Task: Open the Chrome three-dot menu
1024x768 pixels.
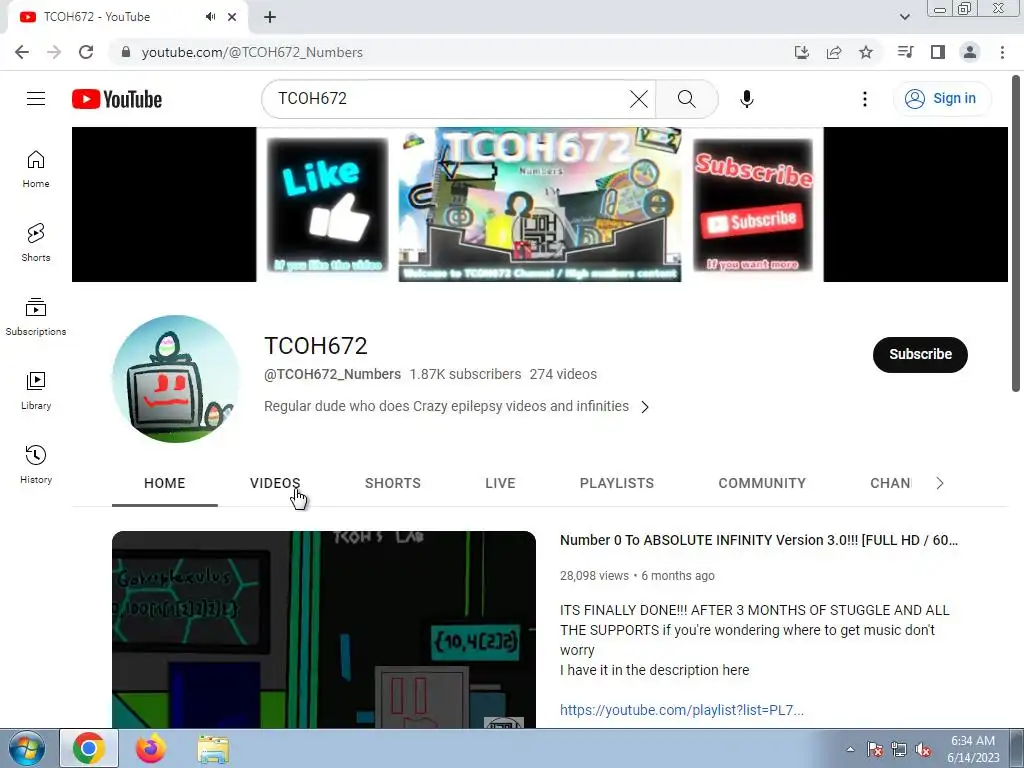Action: 1002,52
